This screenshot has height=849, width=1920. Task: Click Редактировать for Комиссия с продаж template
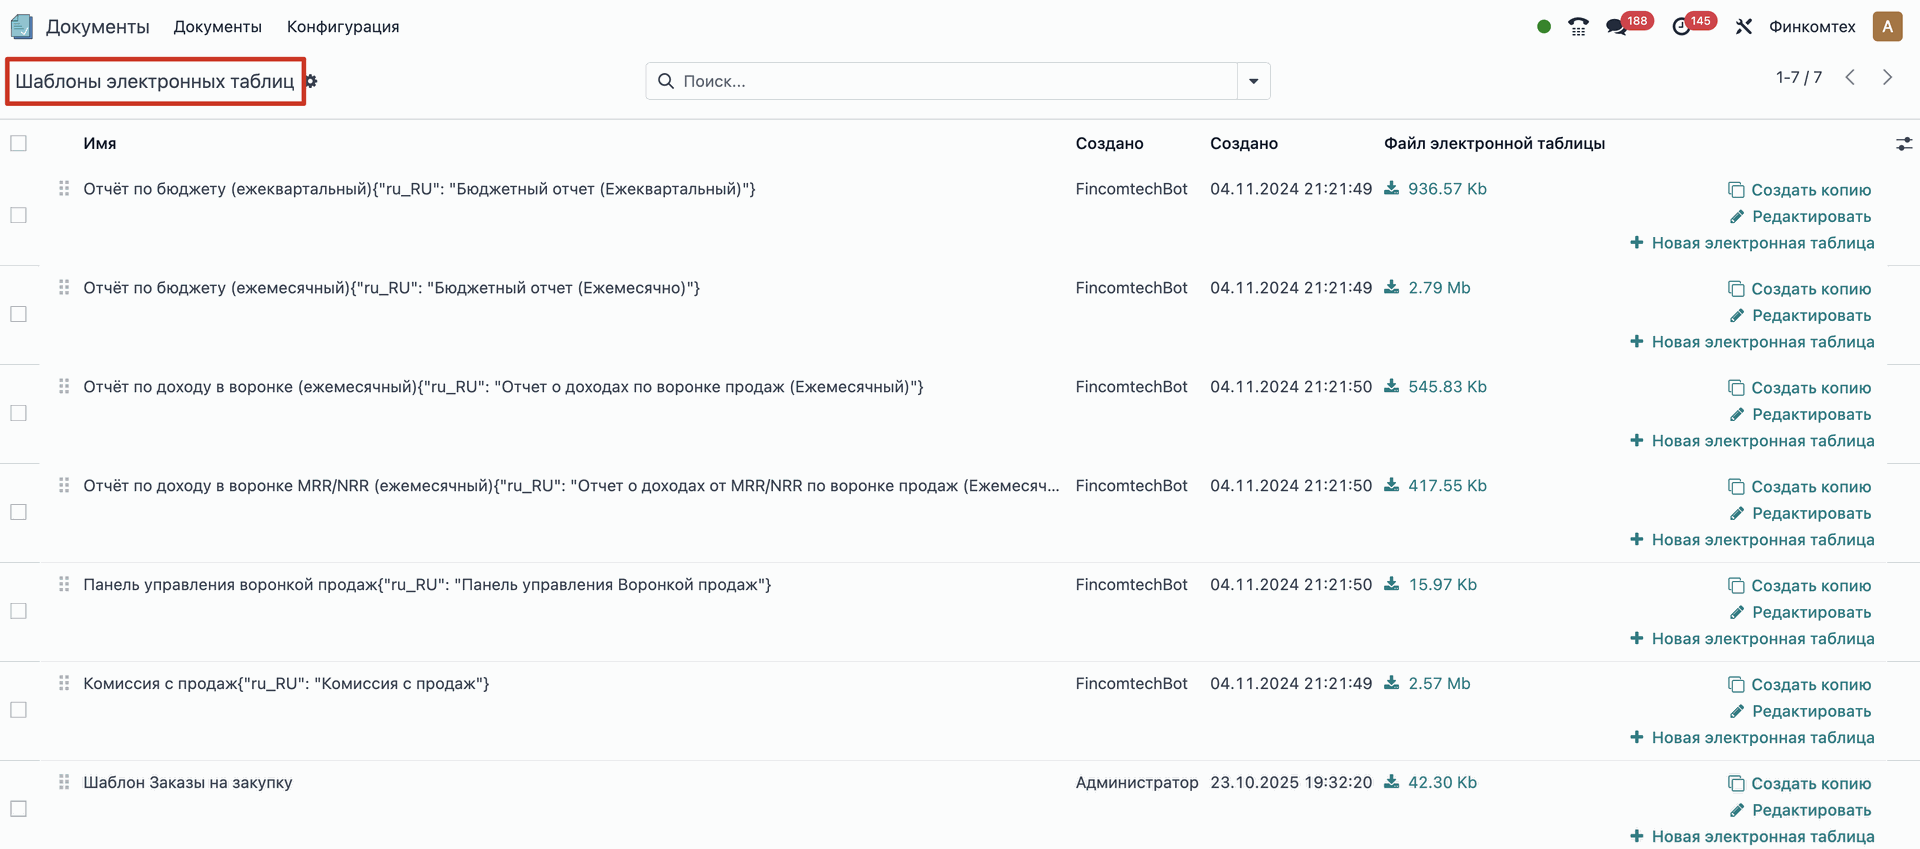1800,711
